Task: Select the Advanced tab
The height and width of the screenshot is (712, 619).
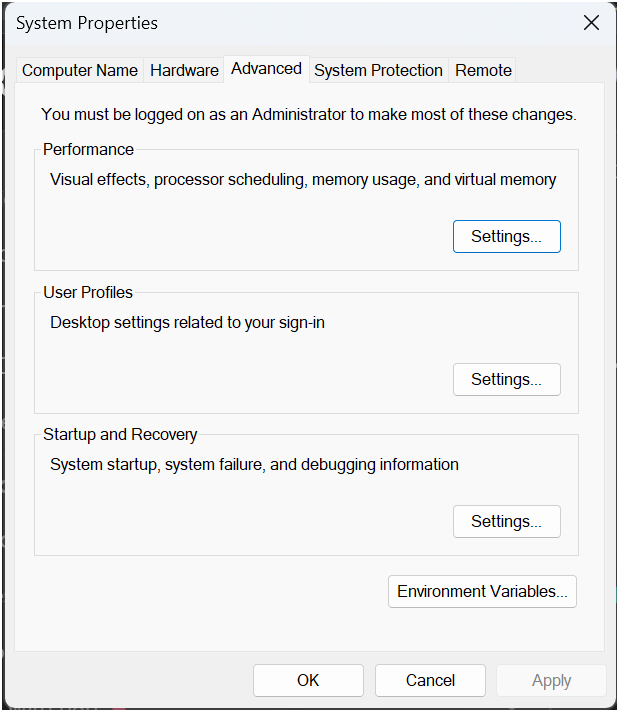Action: tap(266, 68)
